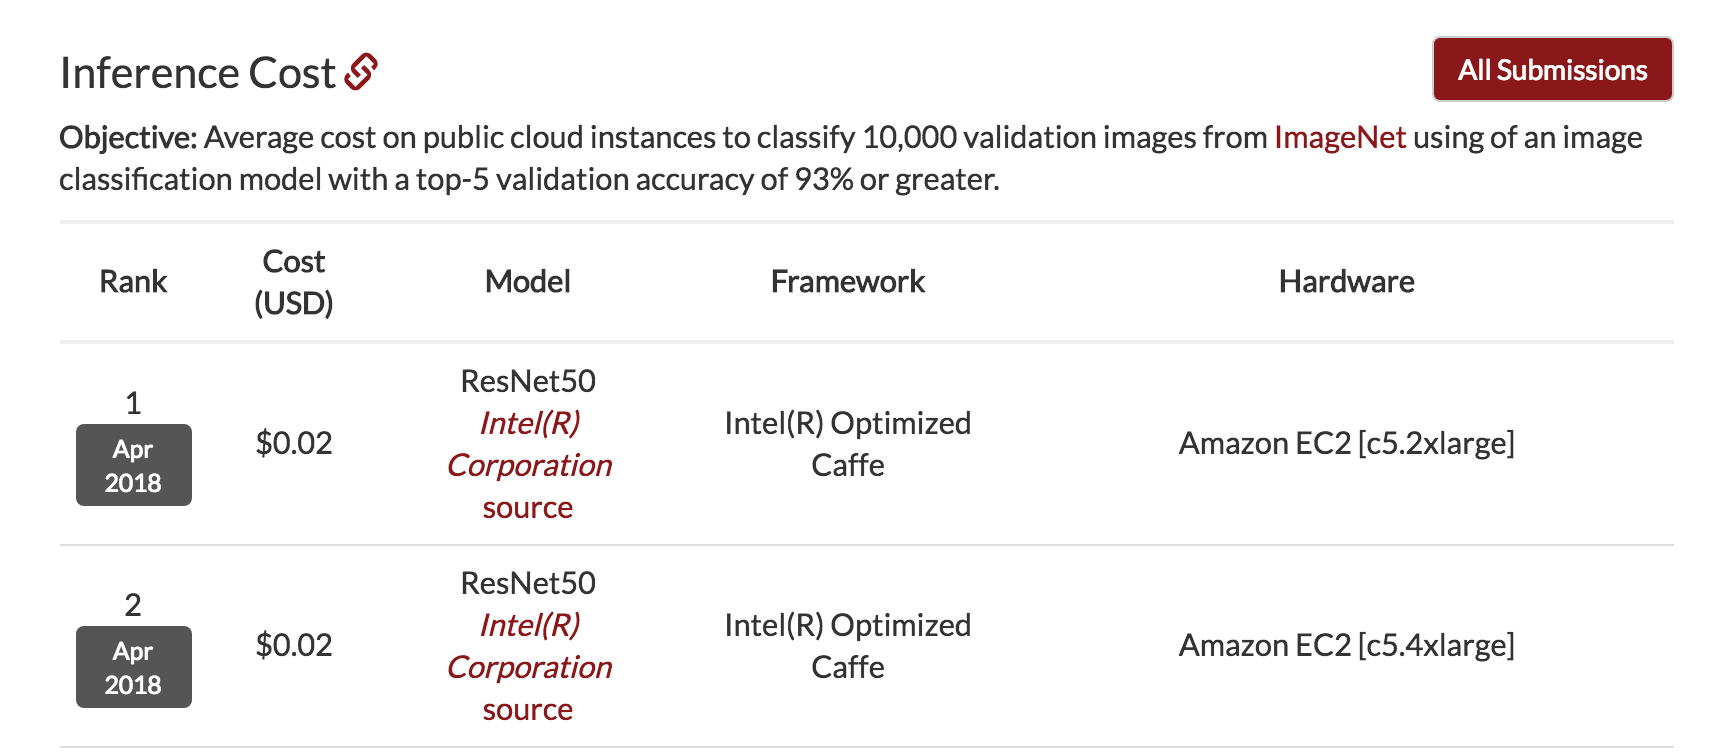
Task: Open Intel(R) Corporation link in rank 2 row
Action: click(x=529, y=646)
